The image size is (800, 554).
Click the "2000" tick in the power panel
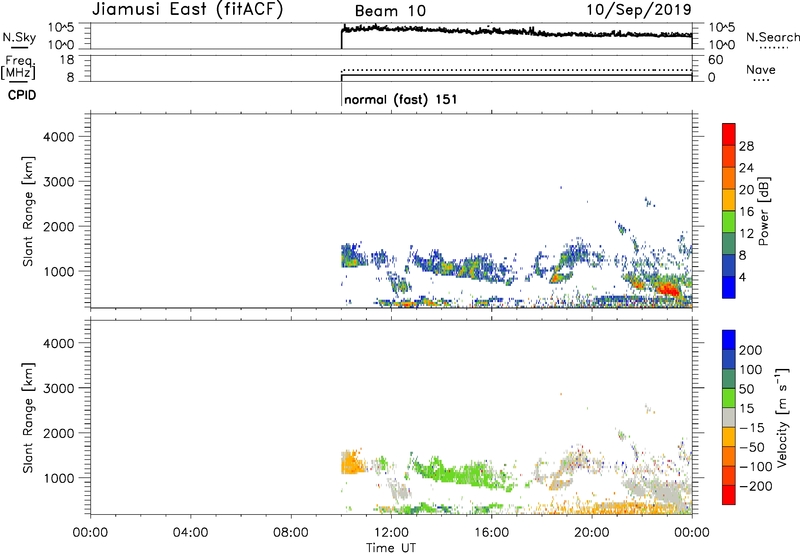(59, 226)
